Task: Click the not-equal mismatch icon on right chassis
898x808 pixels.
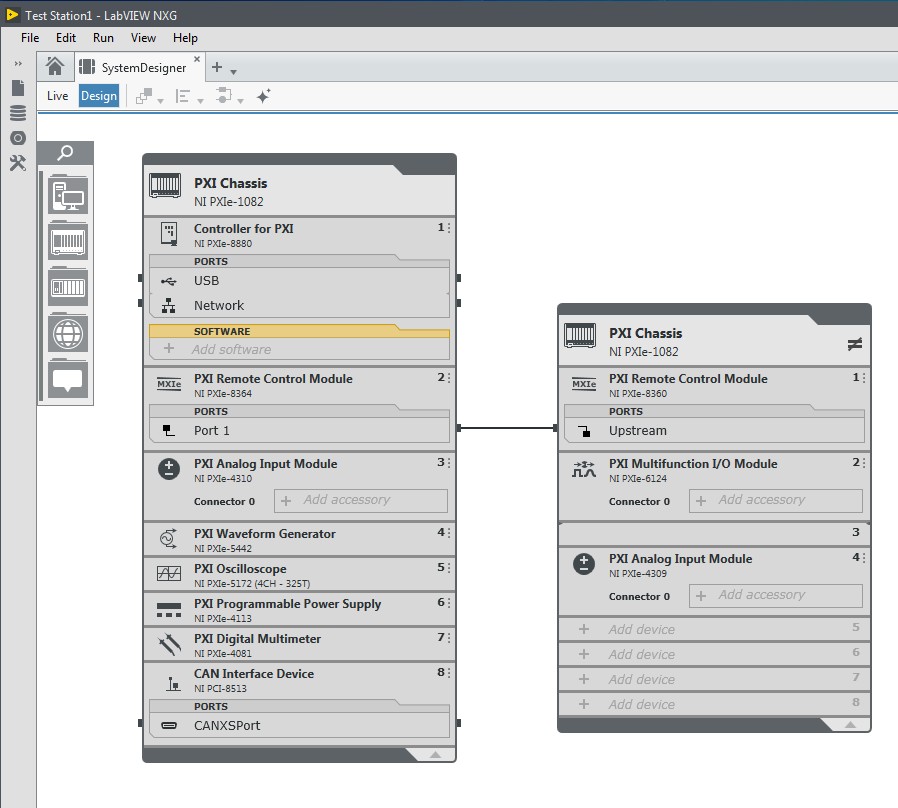Action: click(x=854, y=344)
